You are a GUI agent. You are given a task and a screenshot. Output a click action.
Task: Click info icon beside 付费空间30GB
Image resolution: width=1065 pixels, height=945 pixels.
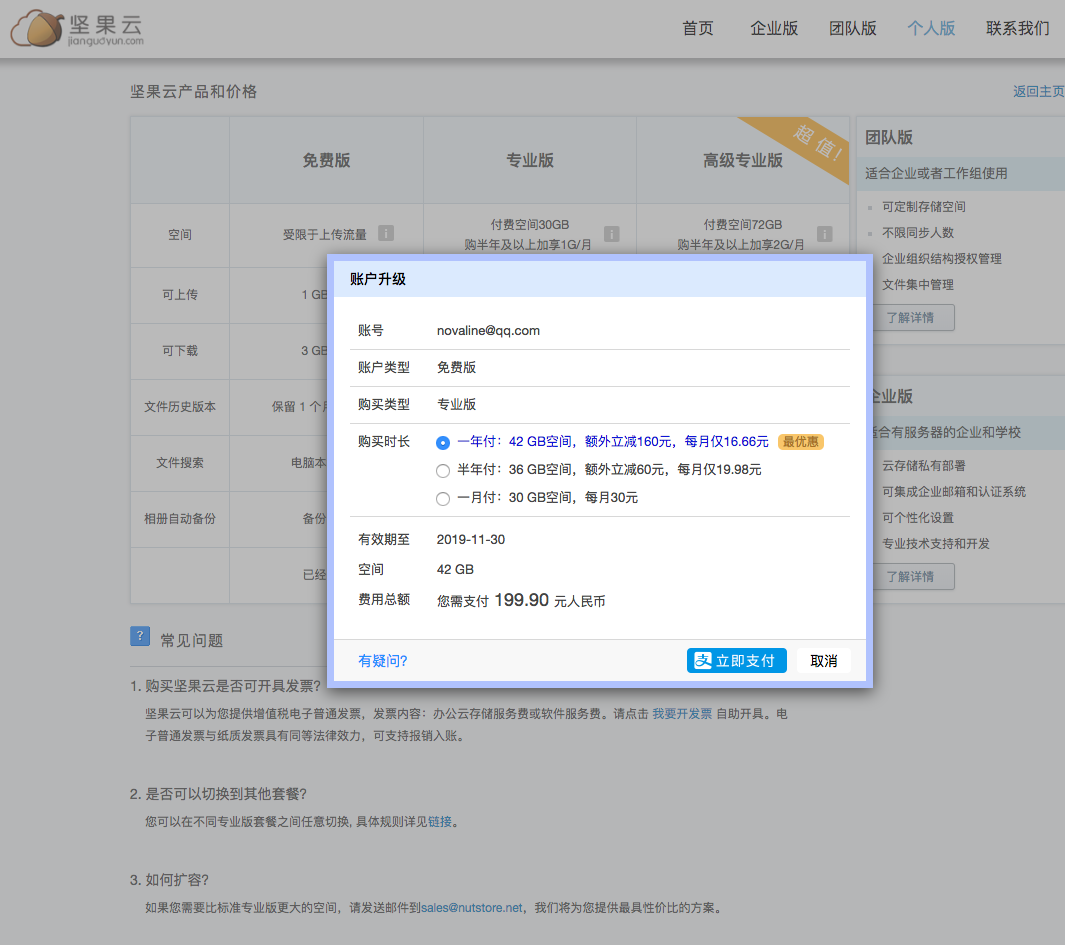[x=611, y=234]
